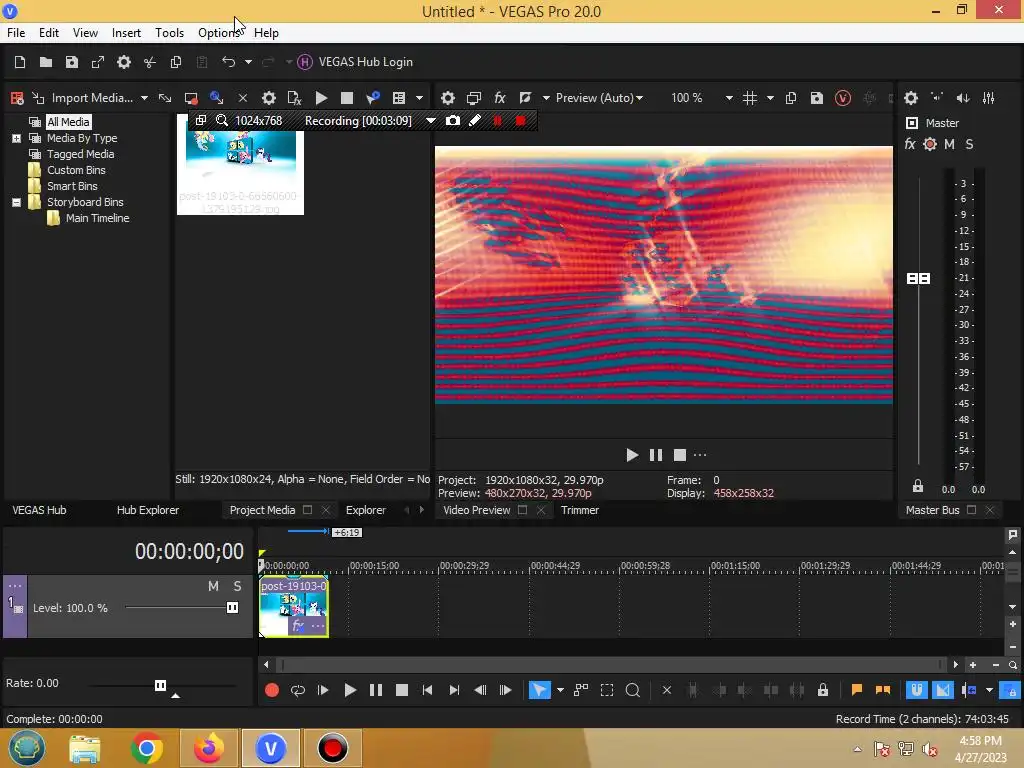Viewport: 1024px width, 768px height.
Task: Toggle the Master fader lock icon
Action: (x=918, y=486)
